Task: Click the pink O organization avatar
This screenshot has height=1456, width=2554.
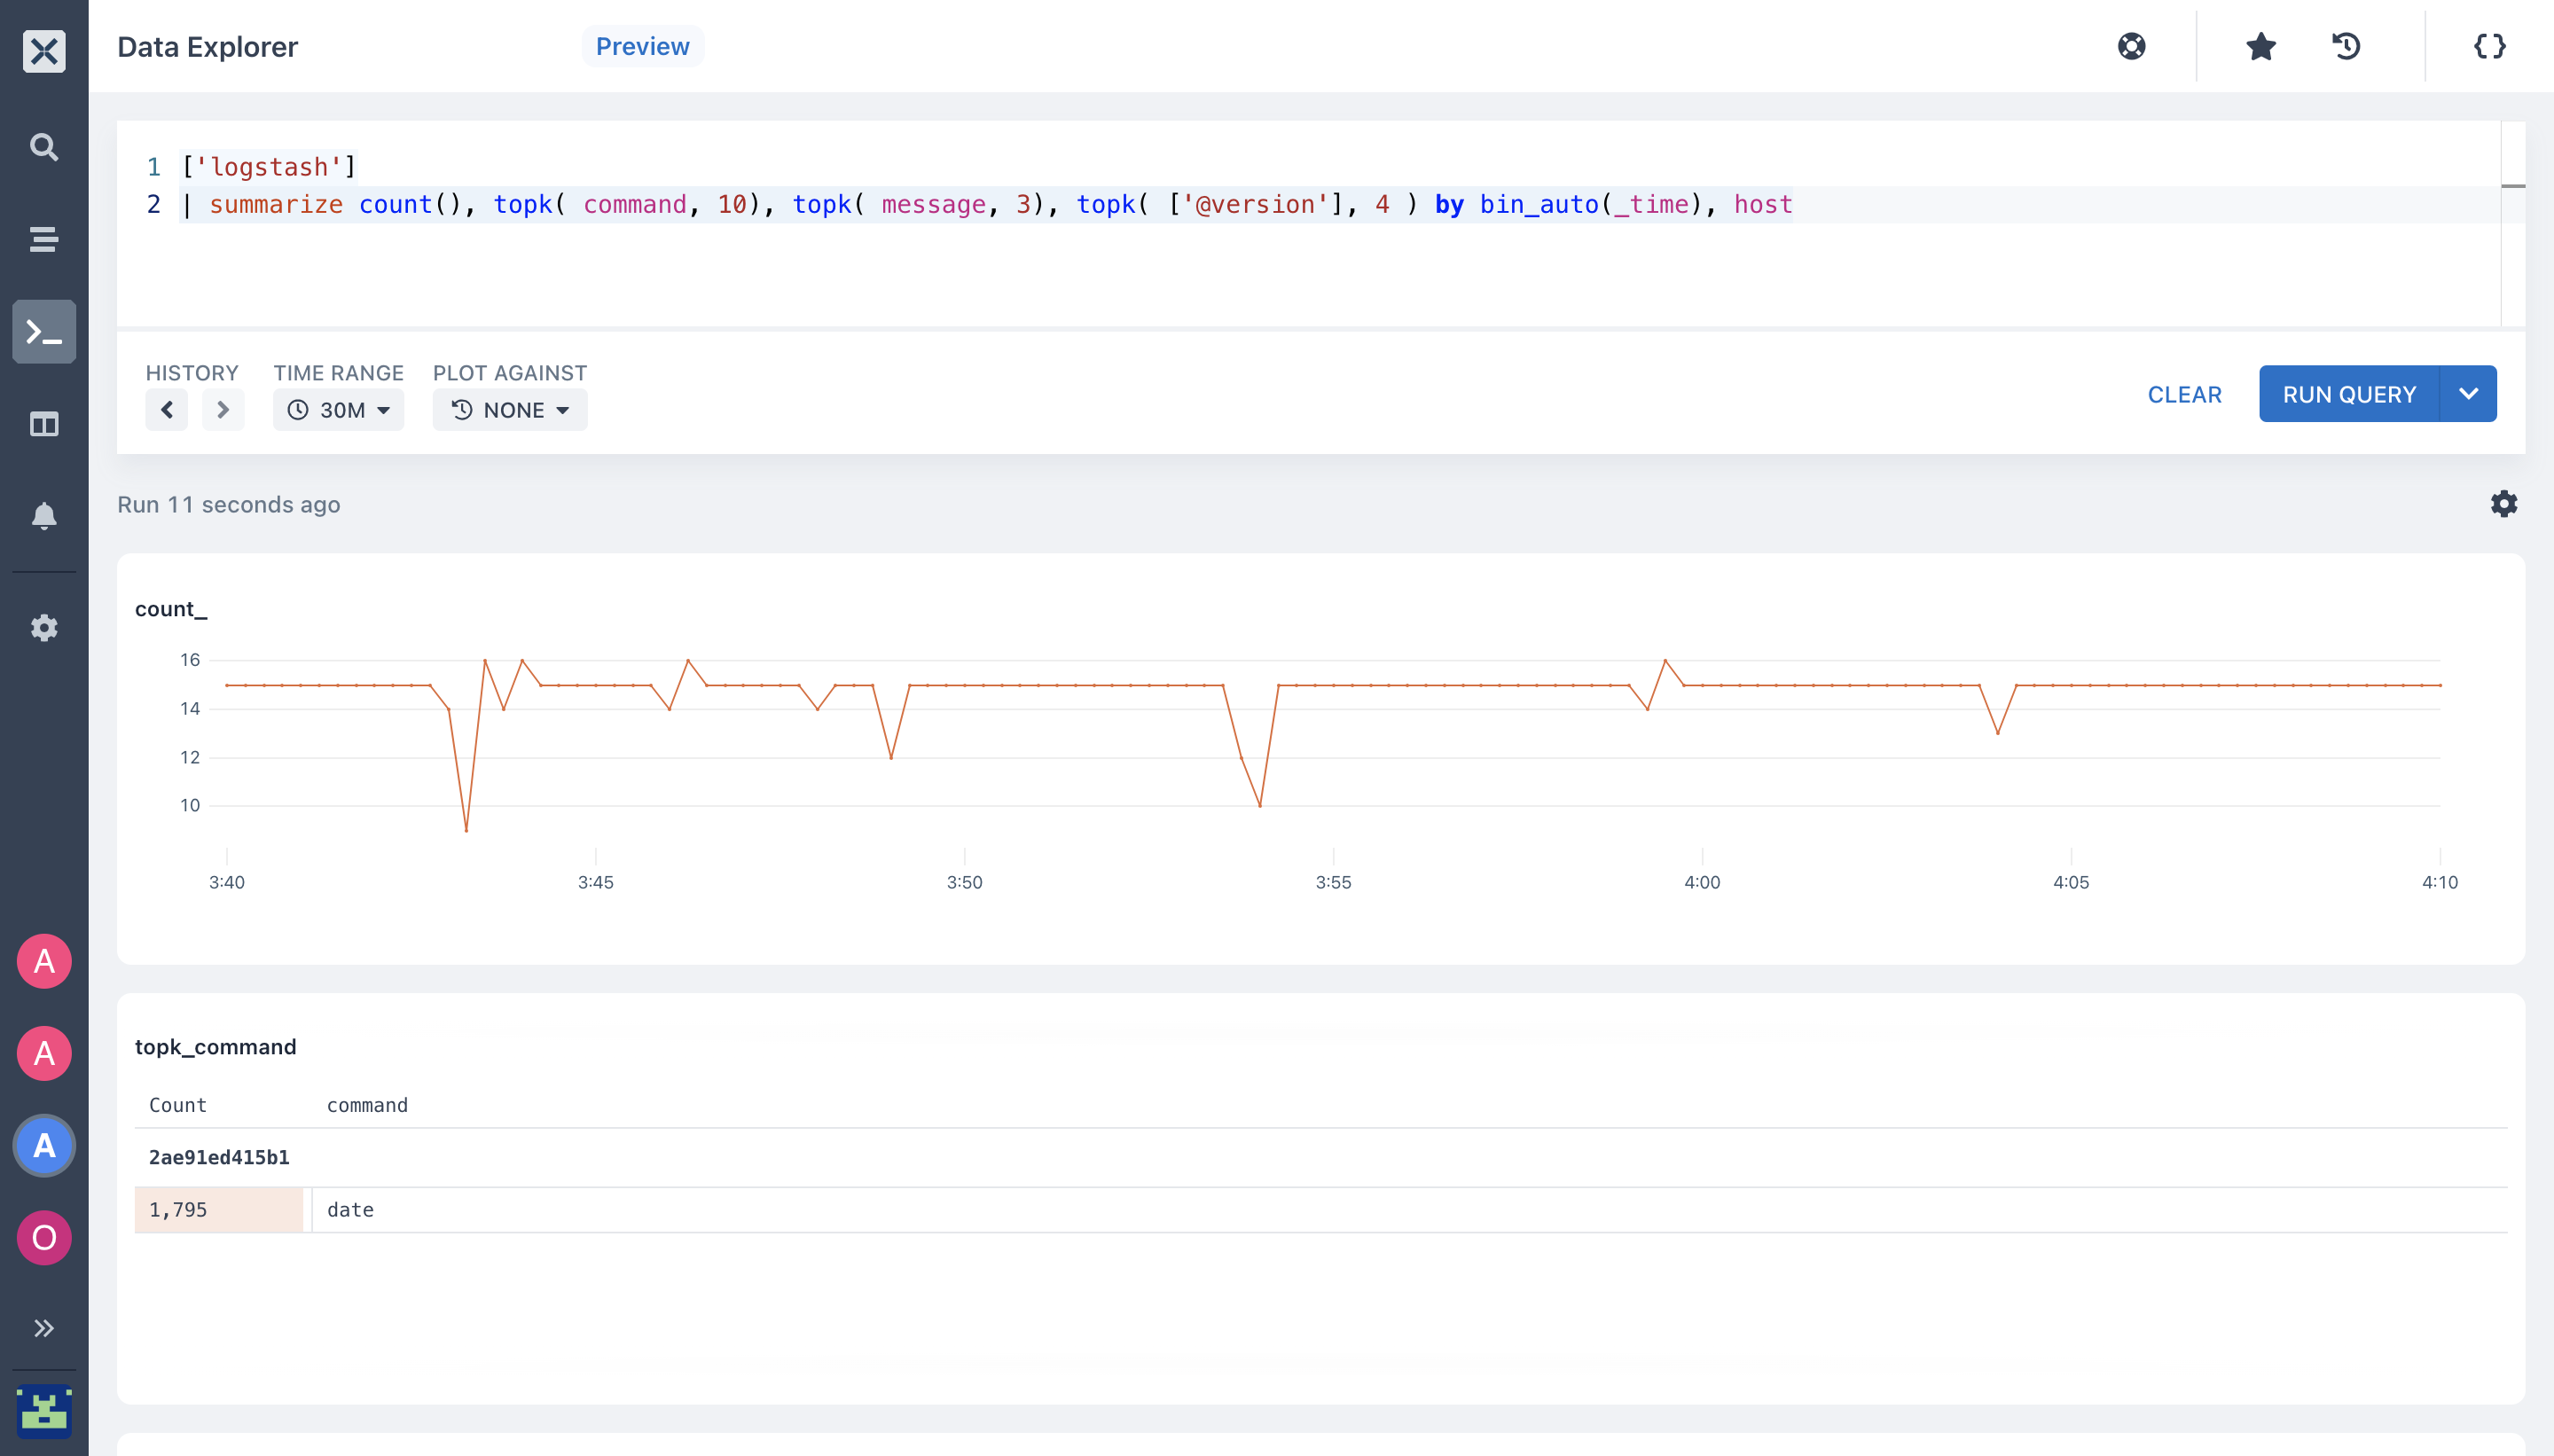Action: click(44, 1238)
